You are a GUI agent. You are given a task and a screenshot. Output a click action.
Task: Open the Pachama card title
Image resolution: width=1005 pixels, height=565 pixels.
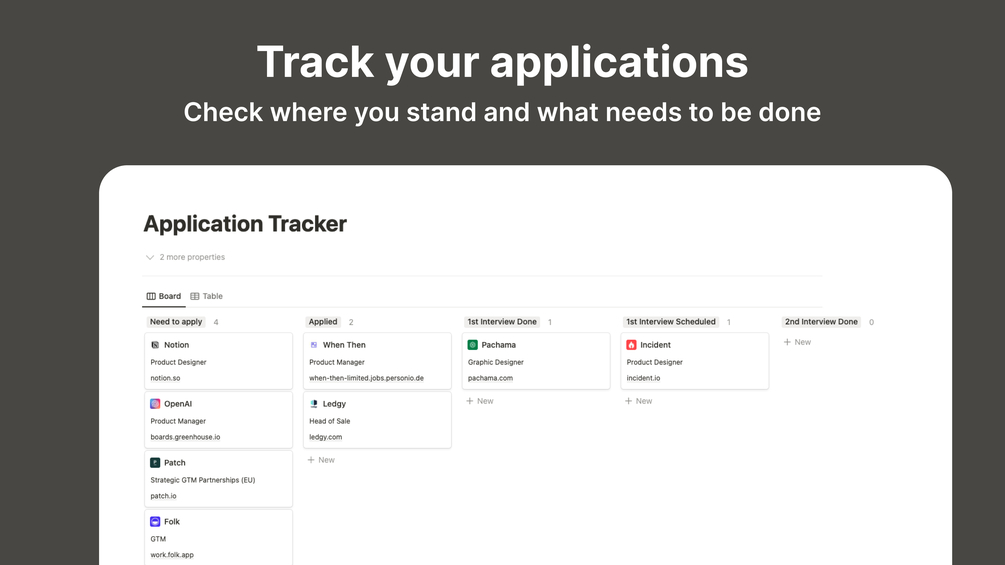coord(499,345)
